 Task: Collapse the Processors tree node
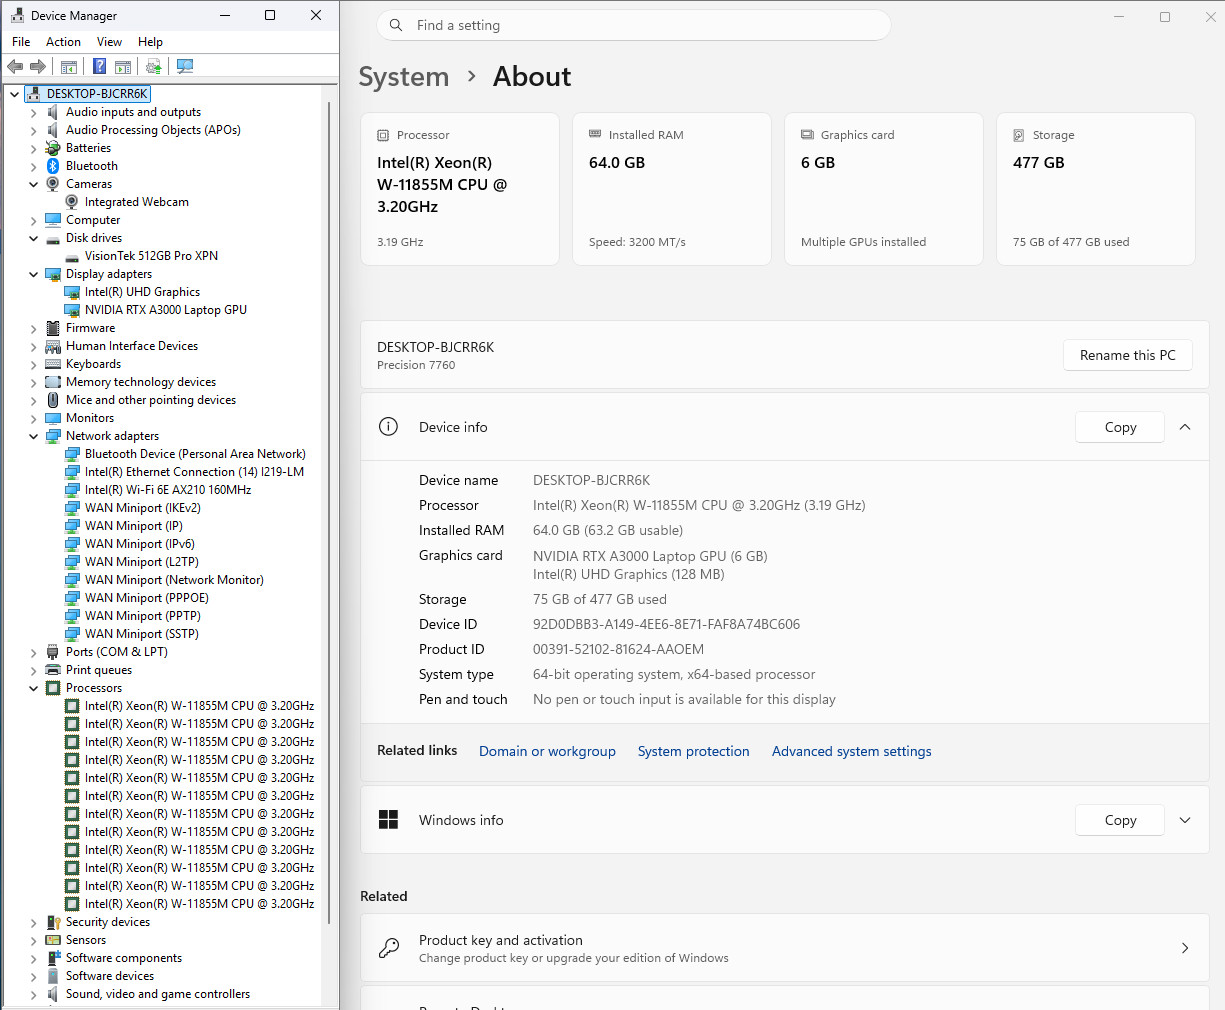(33, 688)
